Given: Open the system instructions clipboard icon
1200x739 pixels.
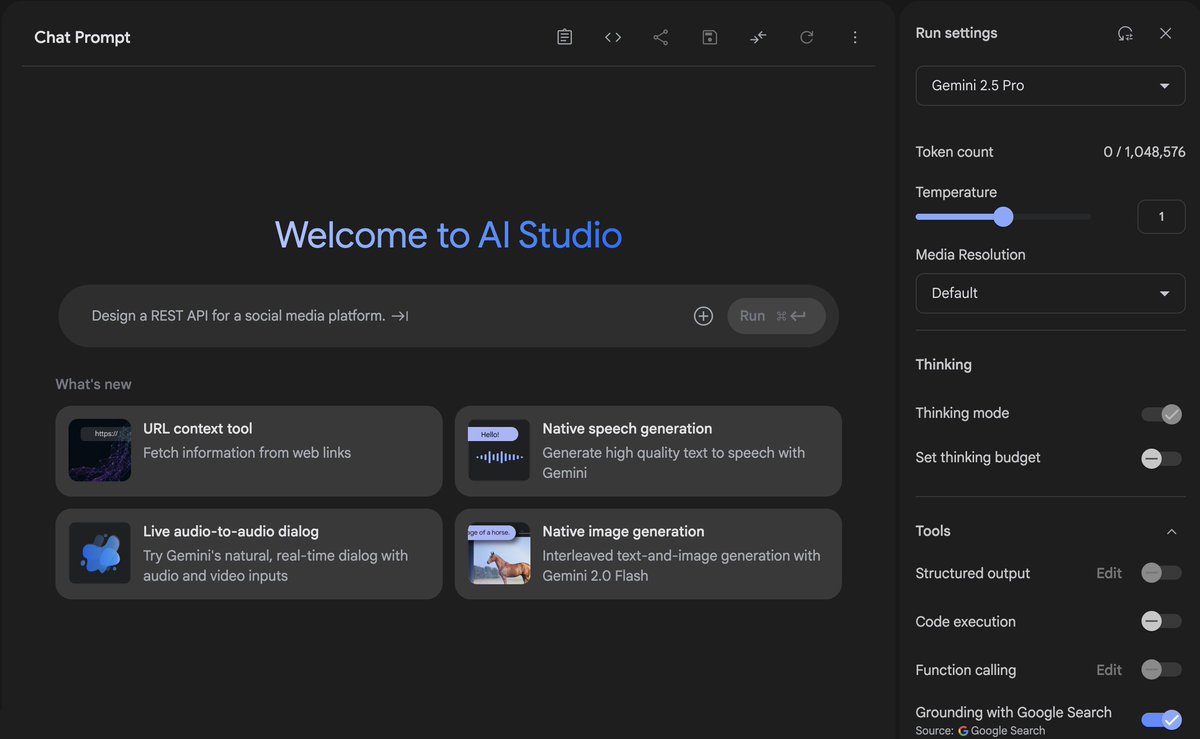Looking at the screenshot, I should pyautogui.click(x=565, y=37).
